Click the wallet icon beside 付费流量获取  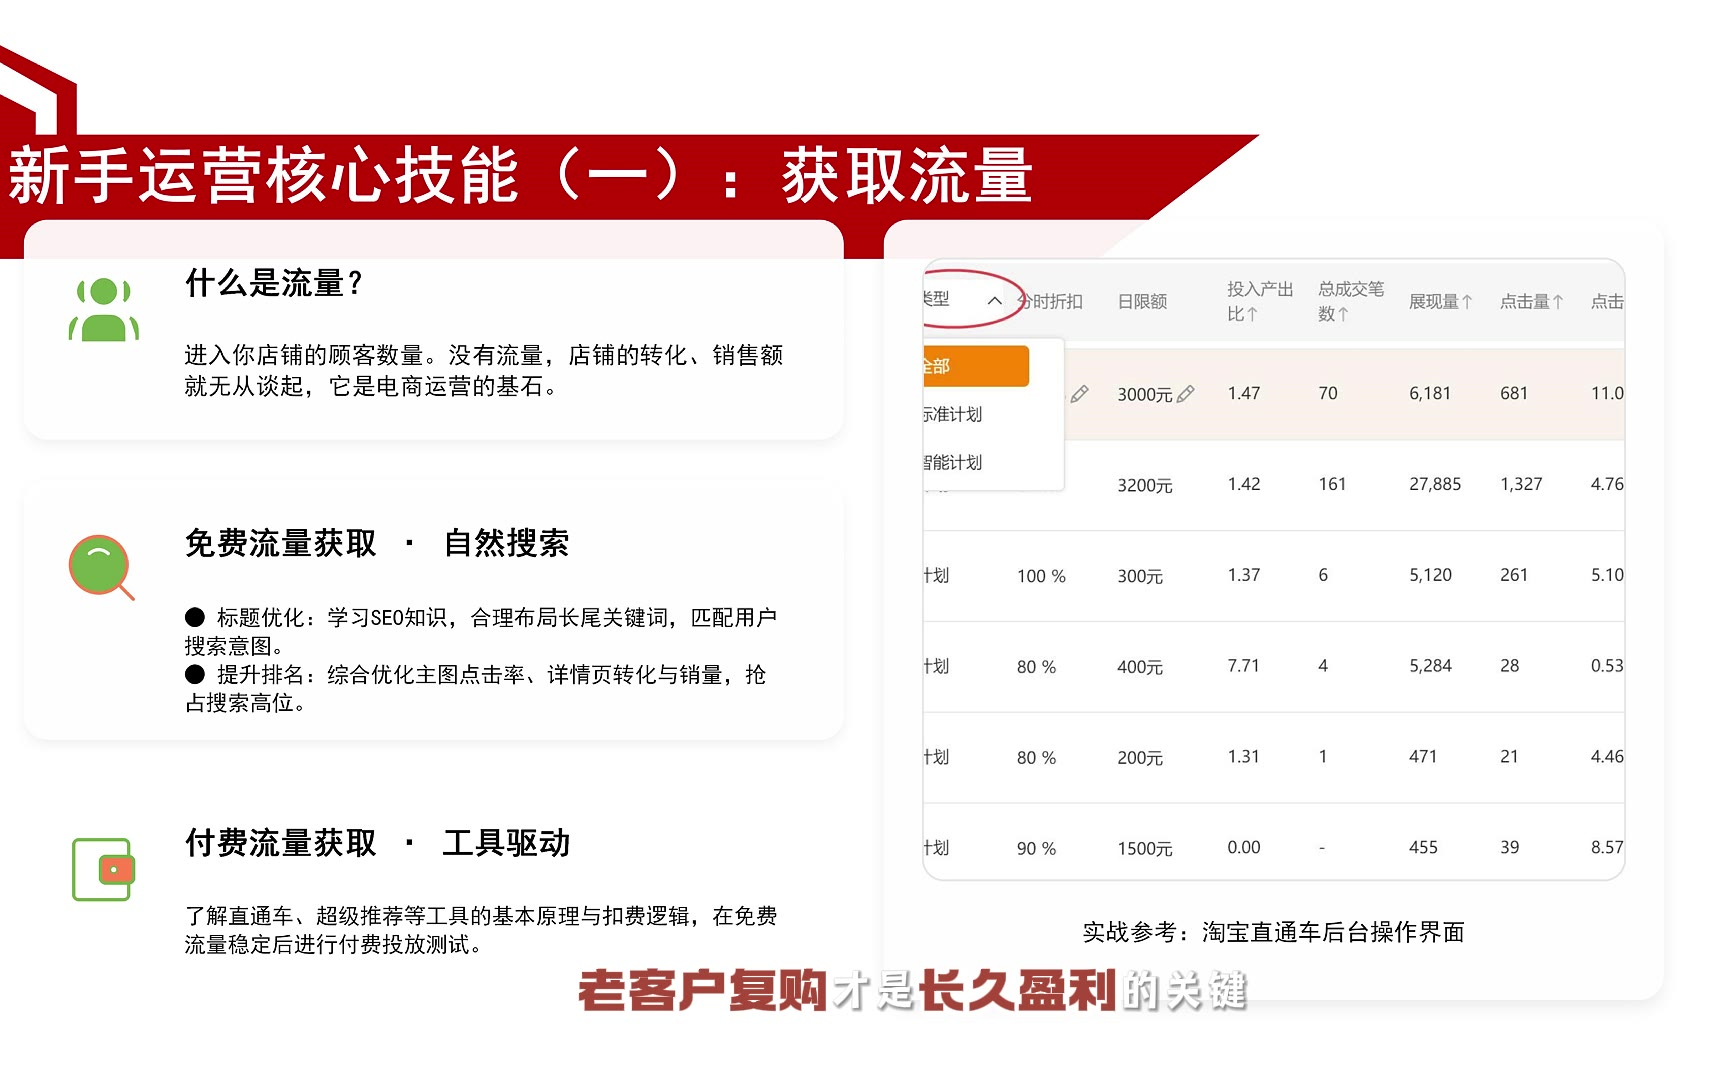[x=103, y=869]
